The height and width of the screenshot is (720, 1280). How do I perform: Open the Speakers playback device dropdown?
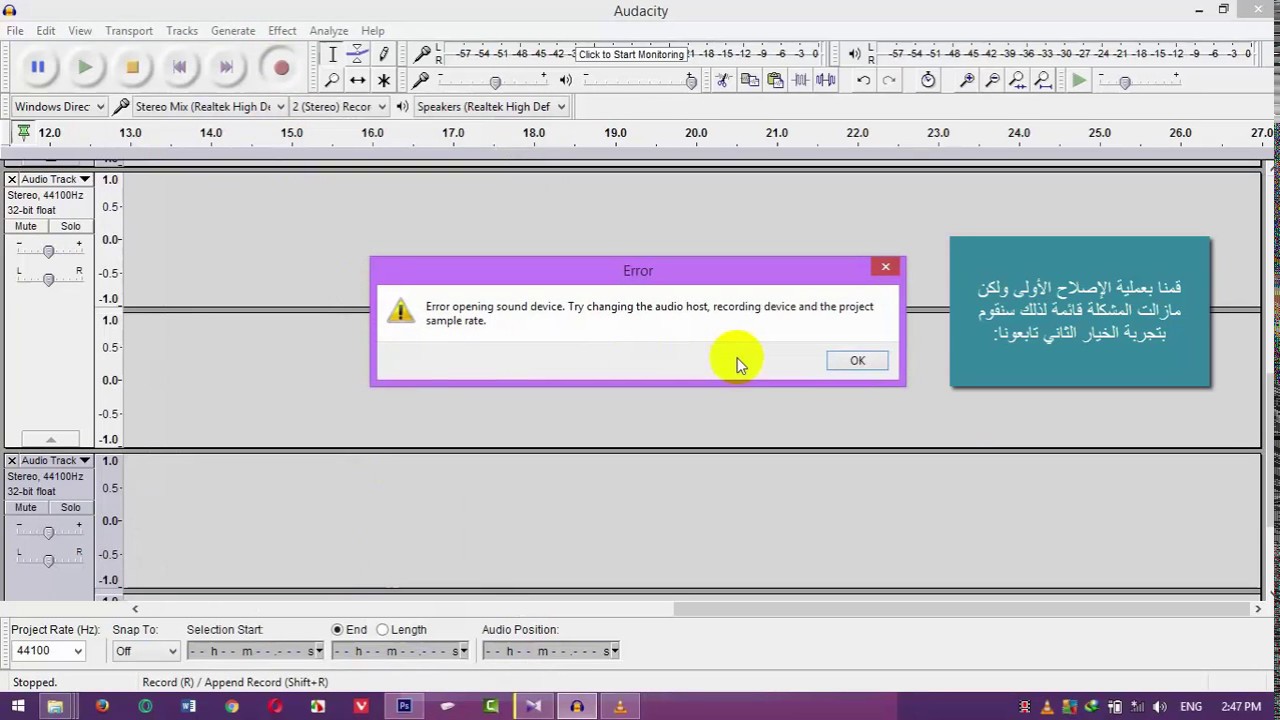(x=491, y=107)
